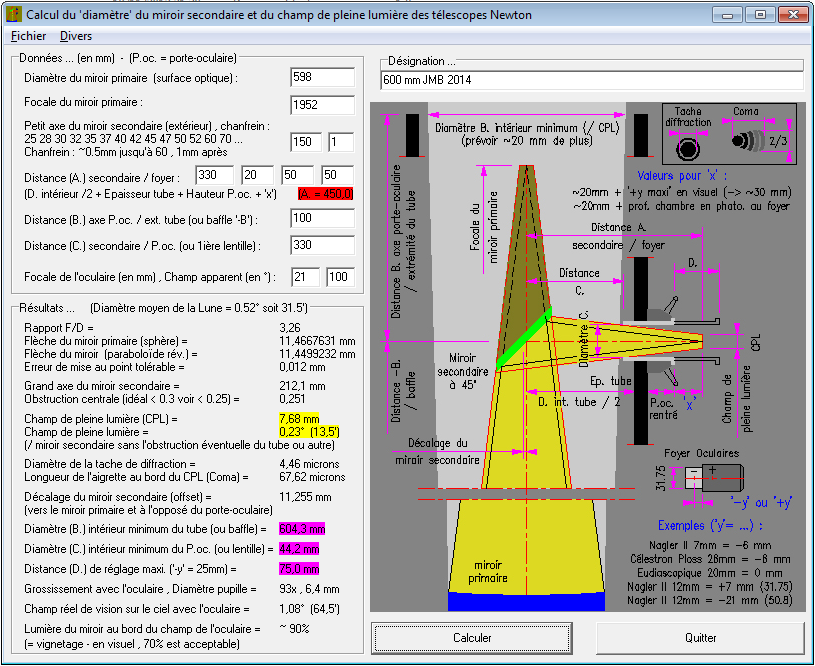Click the eyepiece drawing near 31.75
Viewport: 815px width, 666px height.
point(714,477)
